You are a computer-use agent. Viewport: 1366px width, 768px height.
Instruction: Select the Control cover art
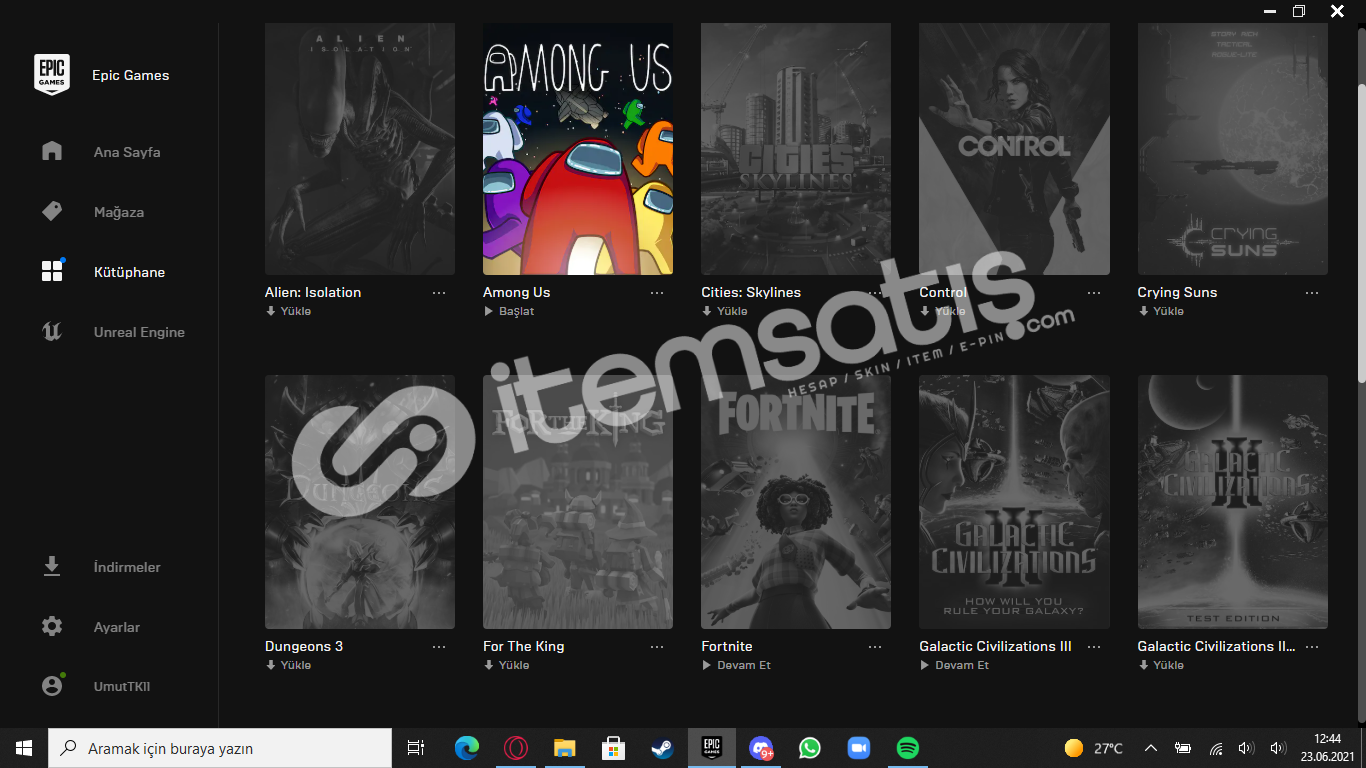point(1014,149)
